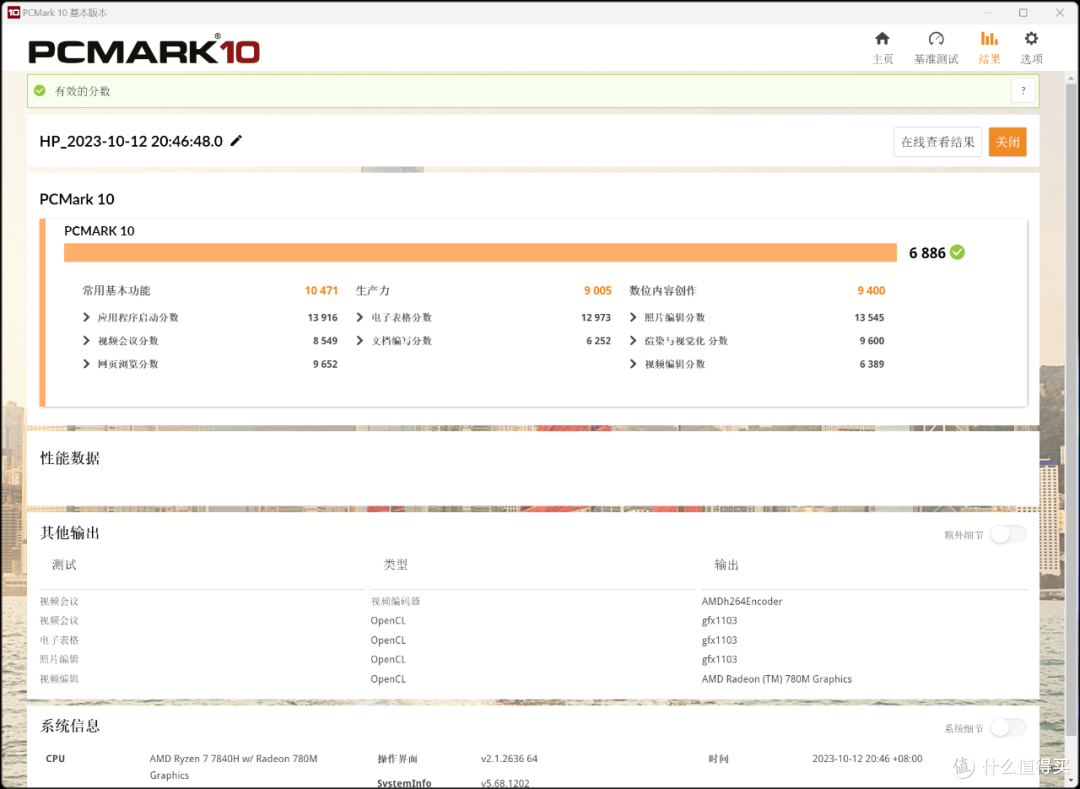The width and height of the screenshot is (1080, 789).
Task: Click the AMDh264Encoder output value
Action: (x=742, y=601)
